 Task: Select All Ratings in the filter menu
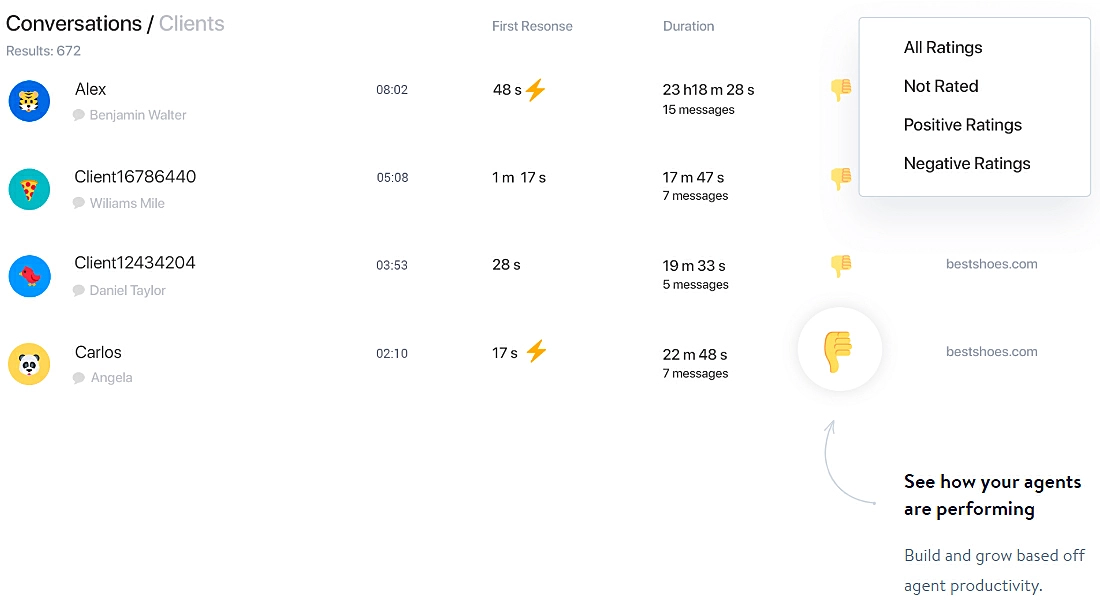(x=942, y=48)
